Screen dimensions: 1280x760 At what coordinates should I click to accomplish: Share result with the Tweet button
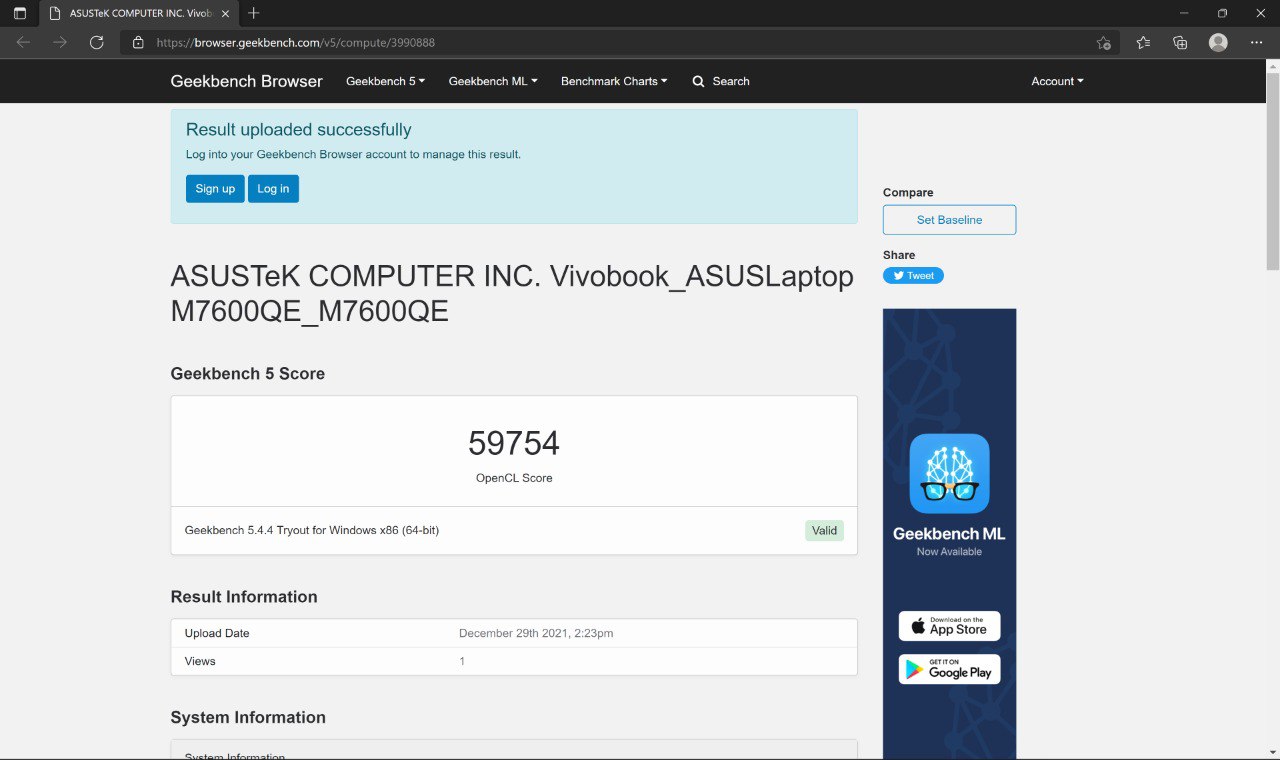pos(913,276)
